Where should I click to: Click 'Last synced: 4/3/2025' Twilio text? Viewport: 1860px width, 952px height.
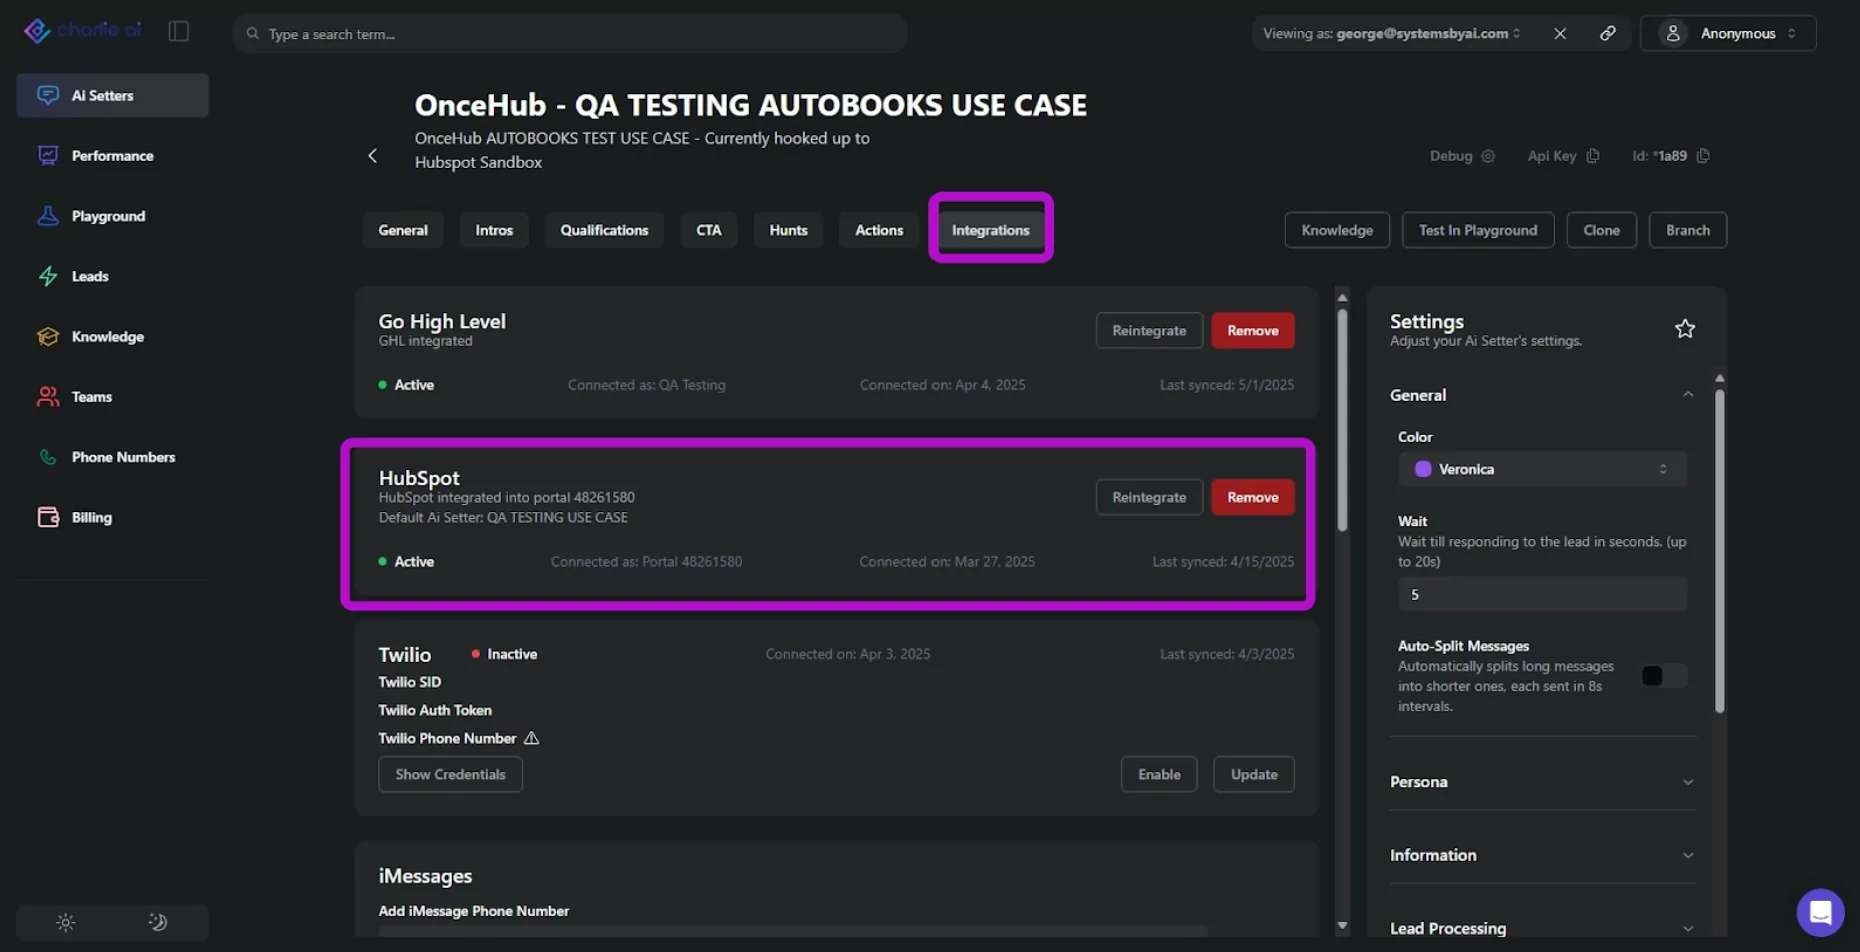1227,654
